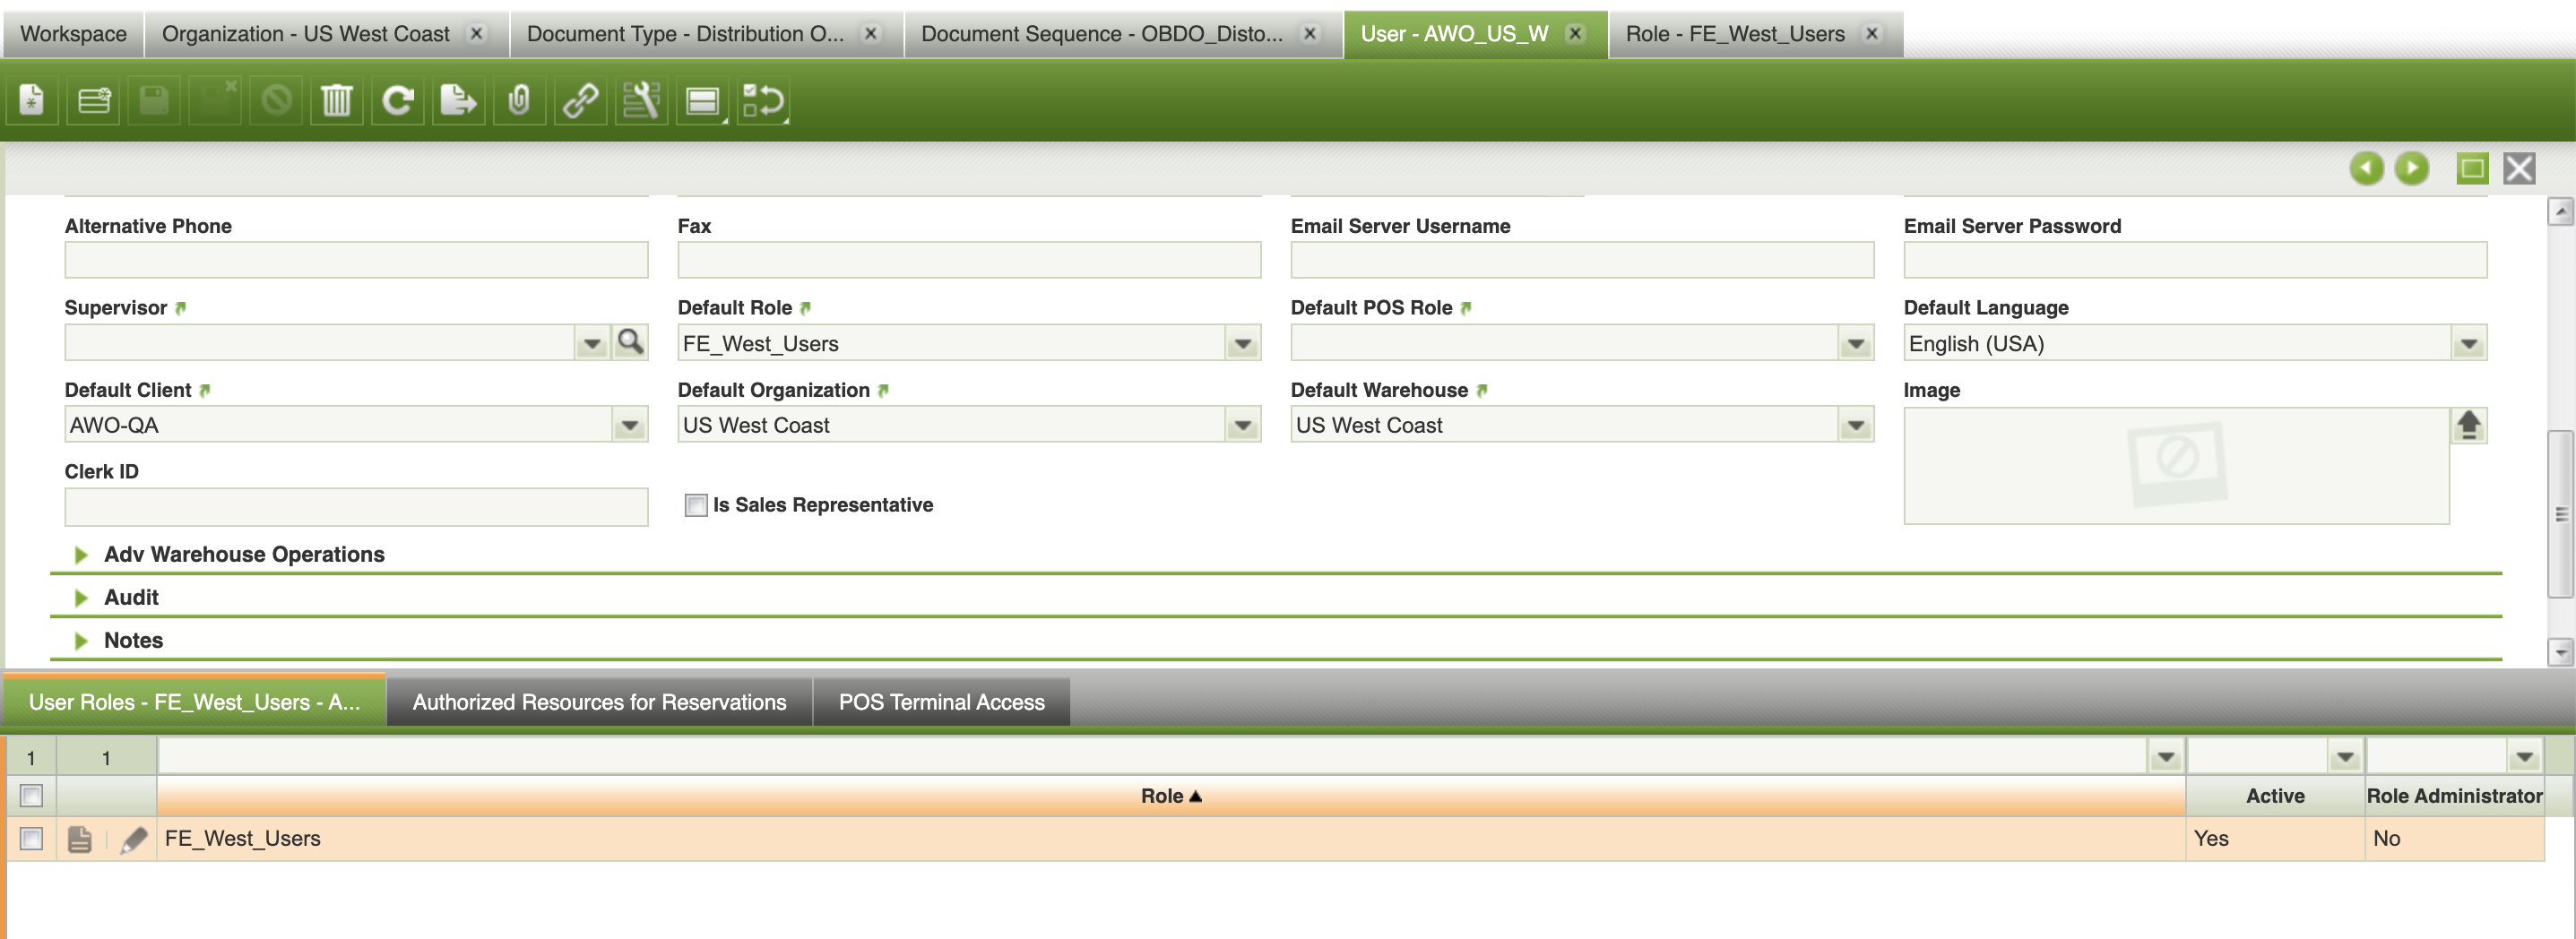
Task: Open the customize form wrench icon
Action: [x=642, y=100]
